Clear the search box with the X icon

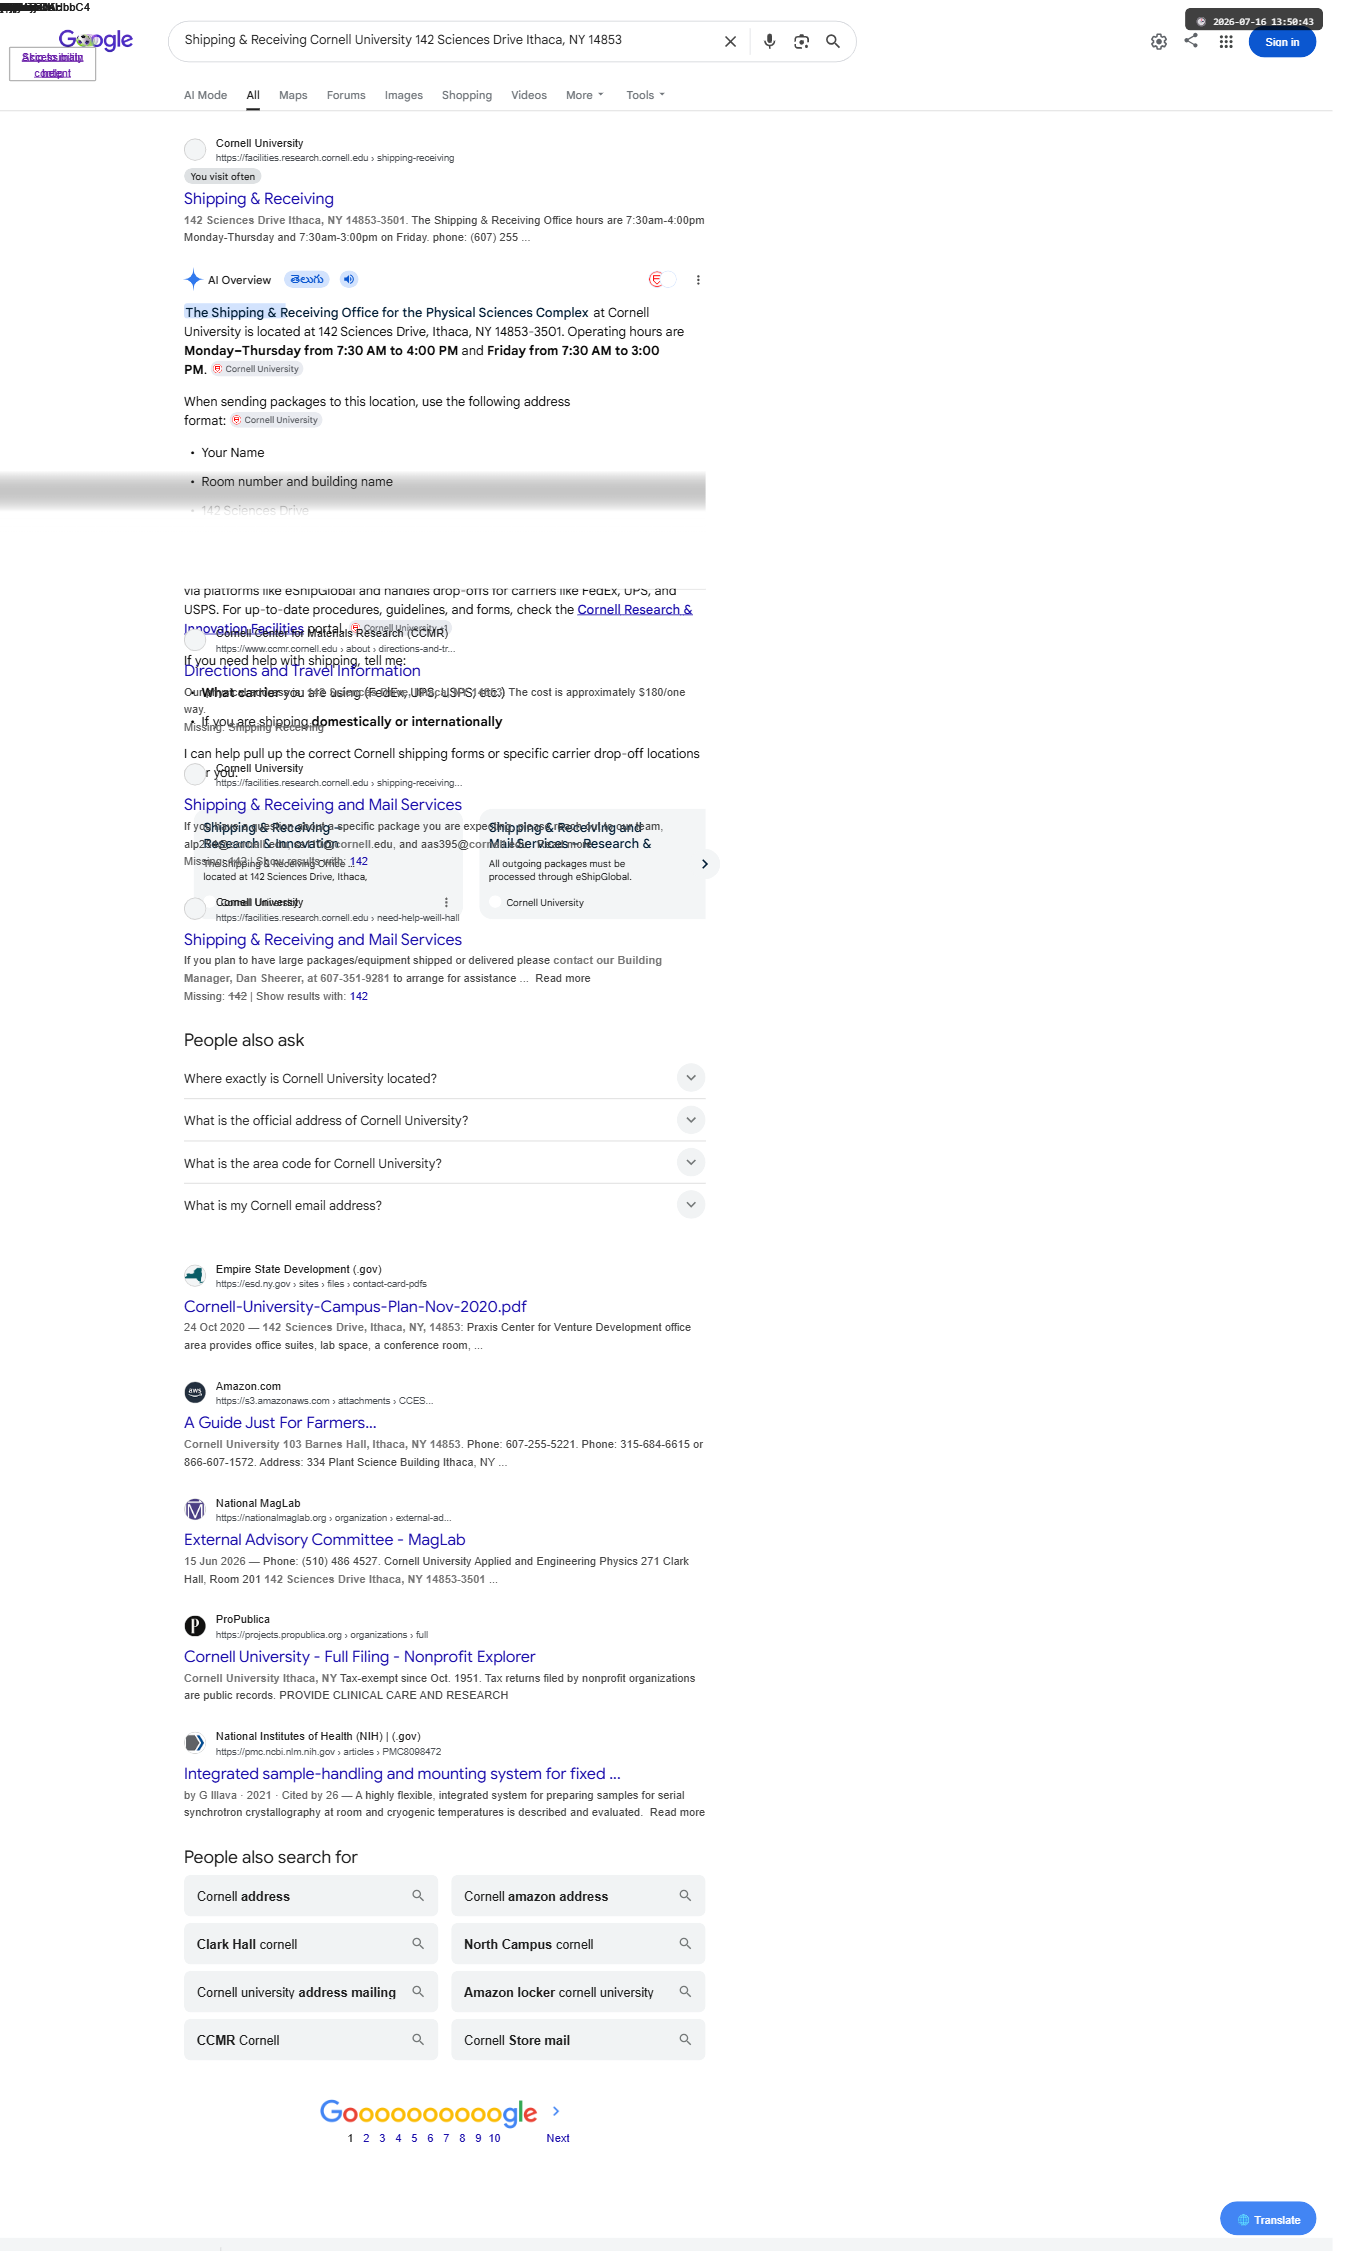tap(730, 42)
